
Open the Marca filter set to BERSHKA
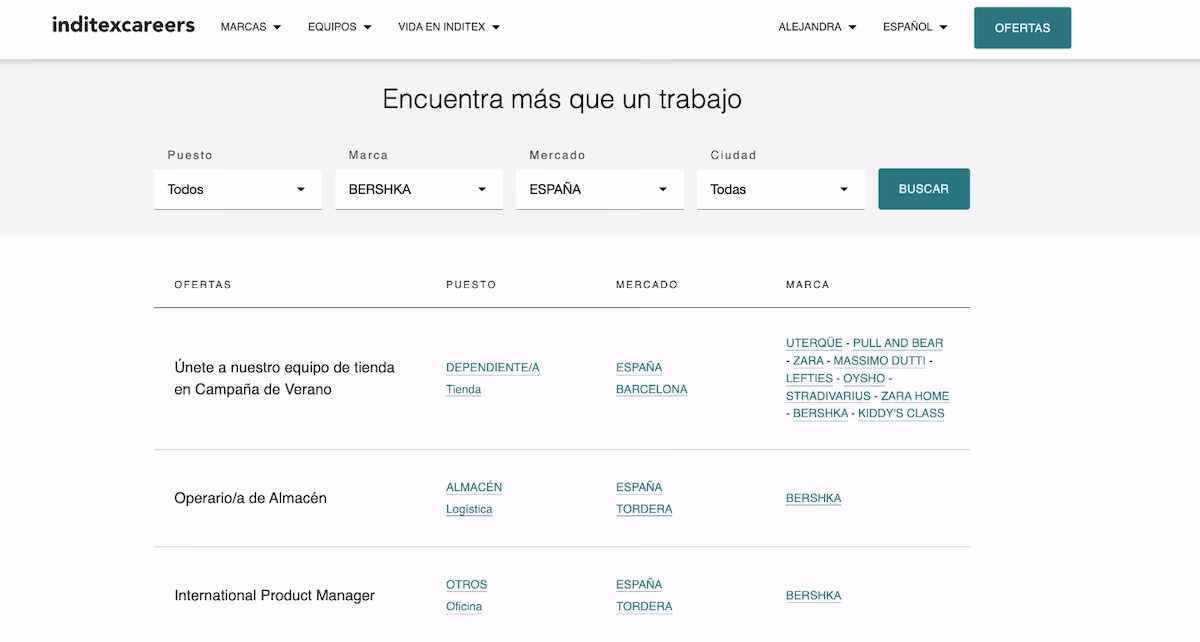(x=418, y=189)
